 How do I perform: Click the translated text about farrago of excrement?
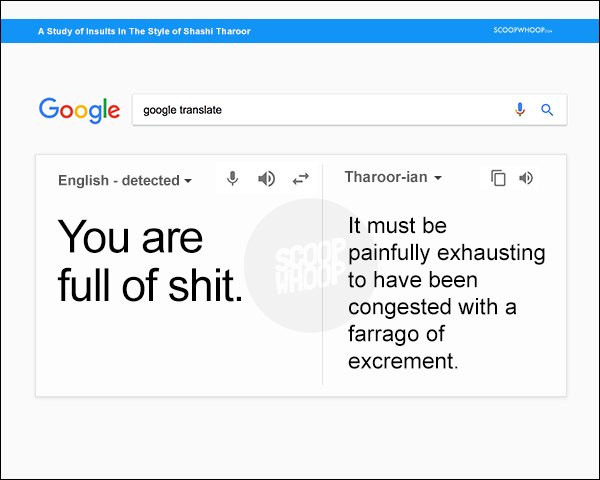pos(447,293)
